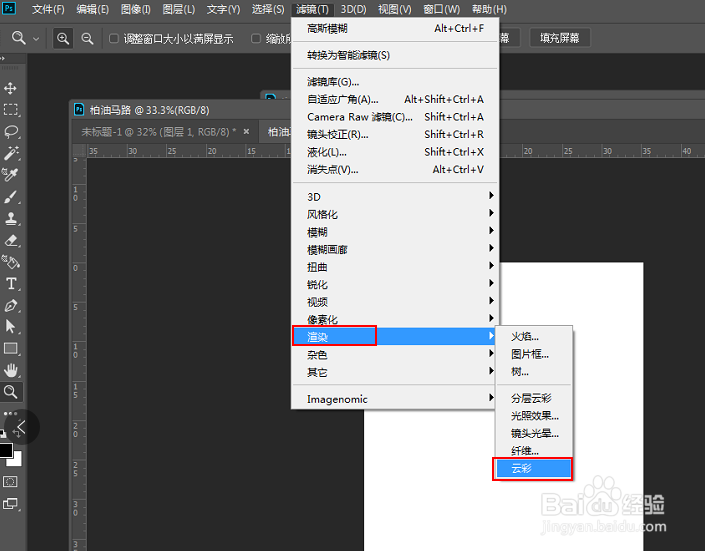Select the Path Selection tool
The image size is (705, 551).
(10, 327)
